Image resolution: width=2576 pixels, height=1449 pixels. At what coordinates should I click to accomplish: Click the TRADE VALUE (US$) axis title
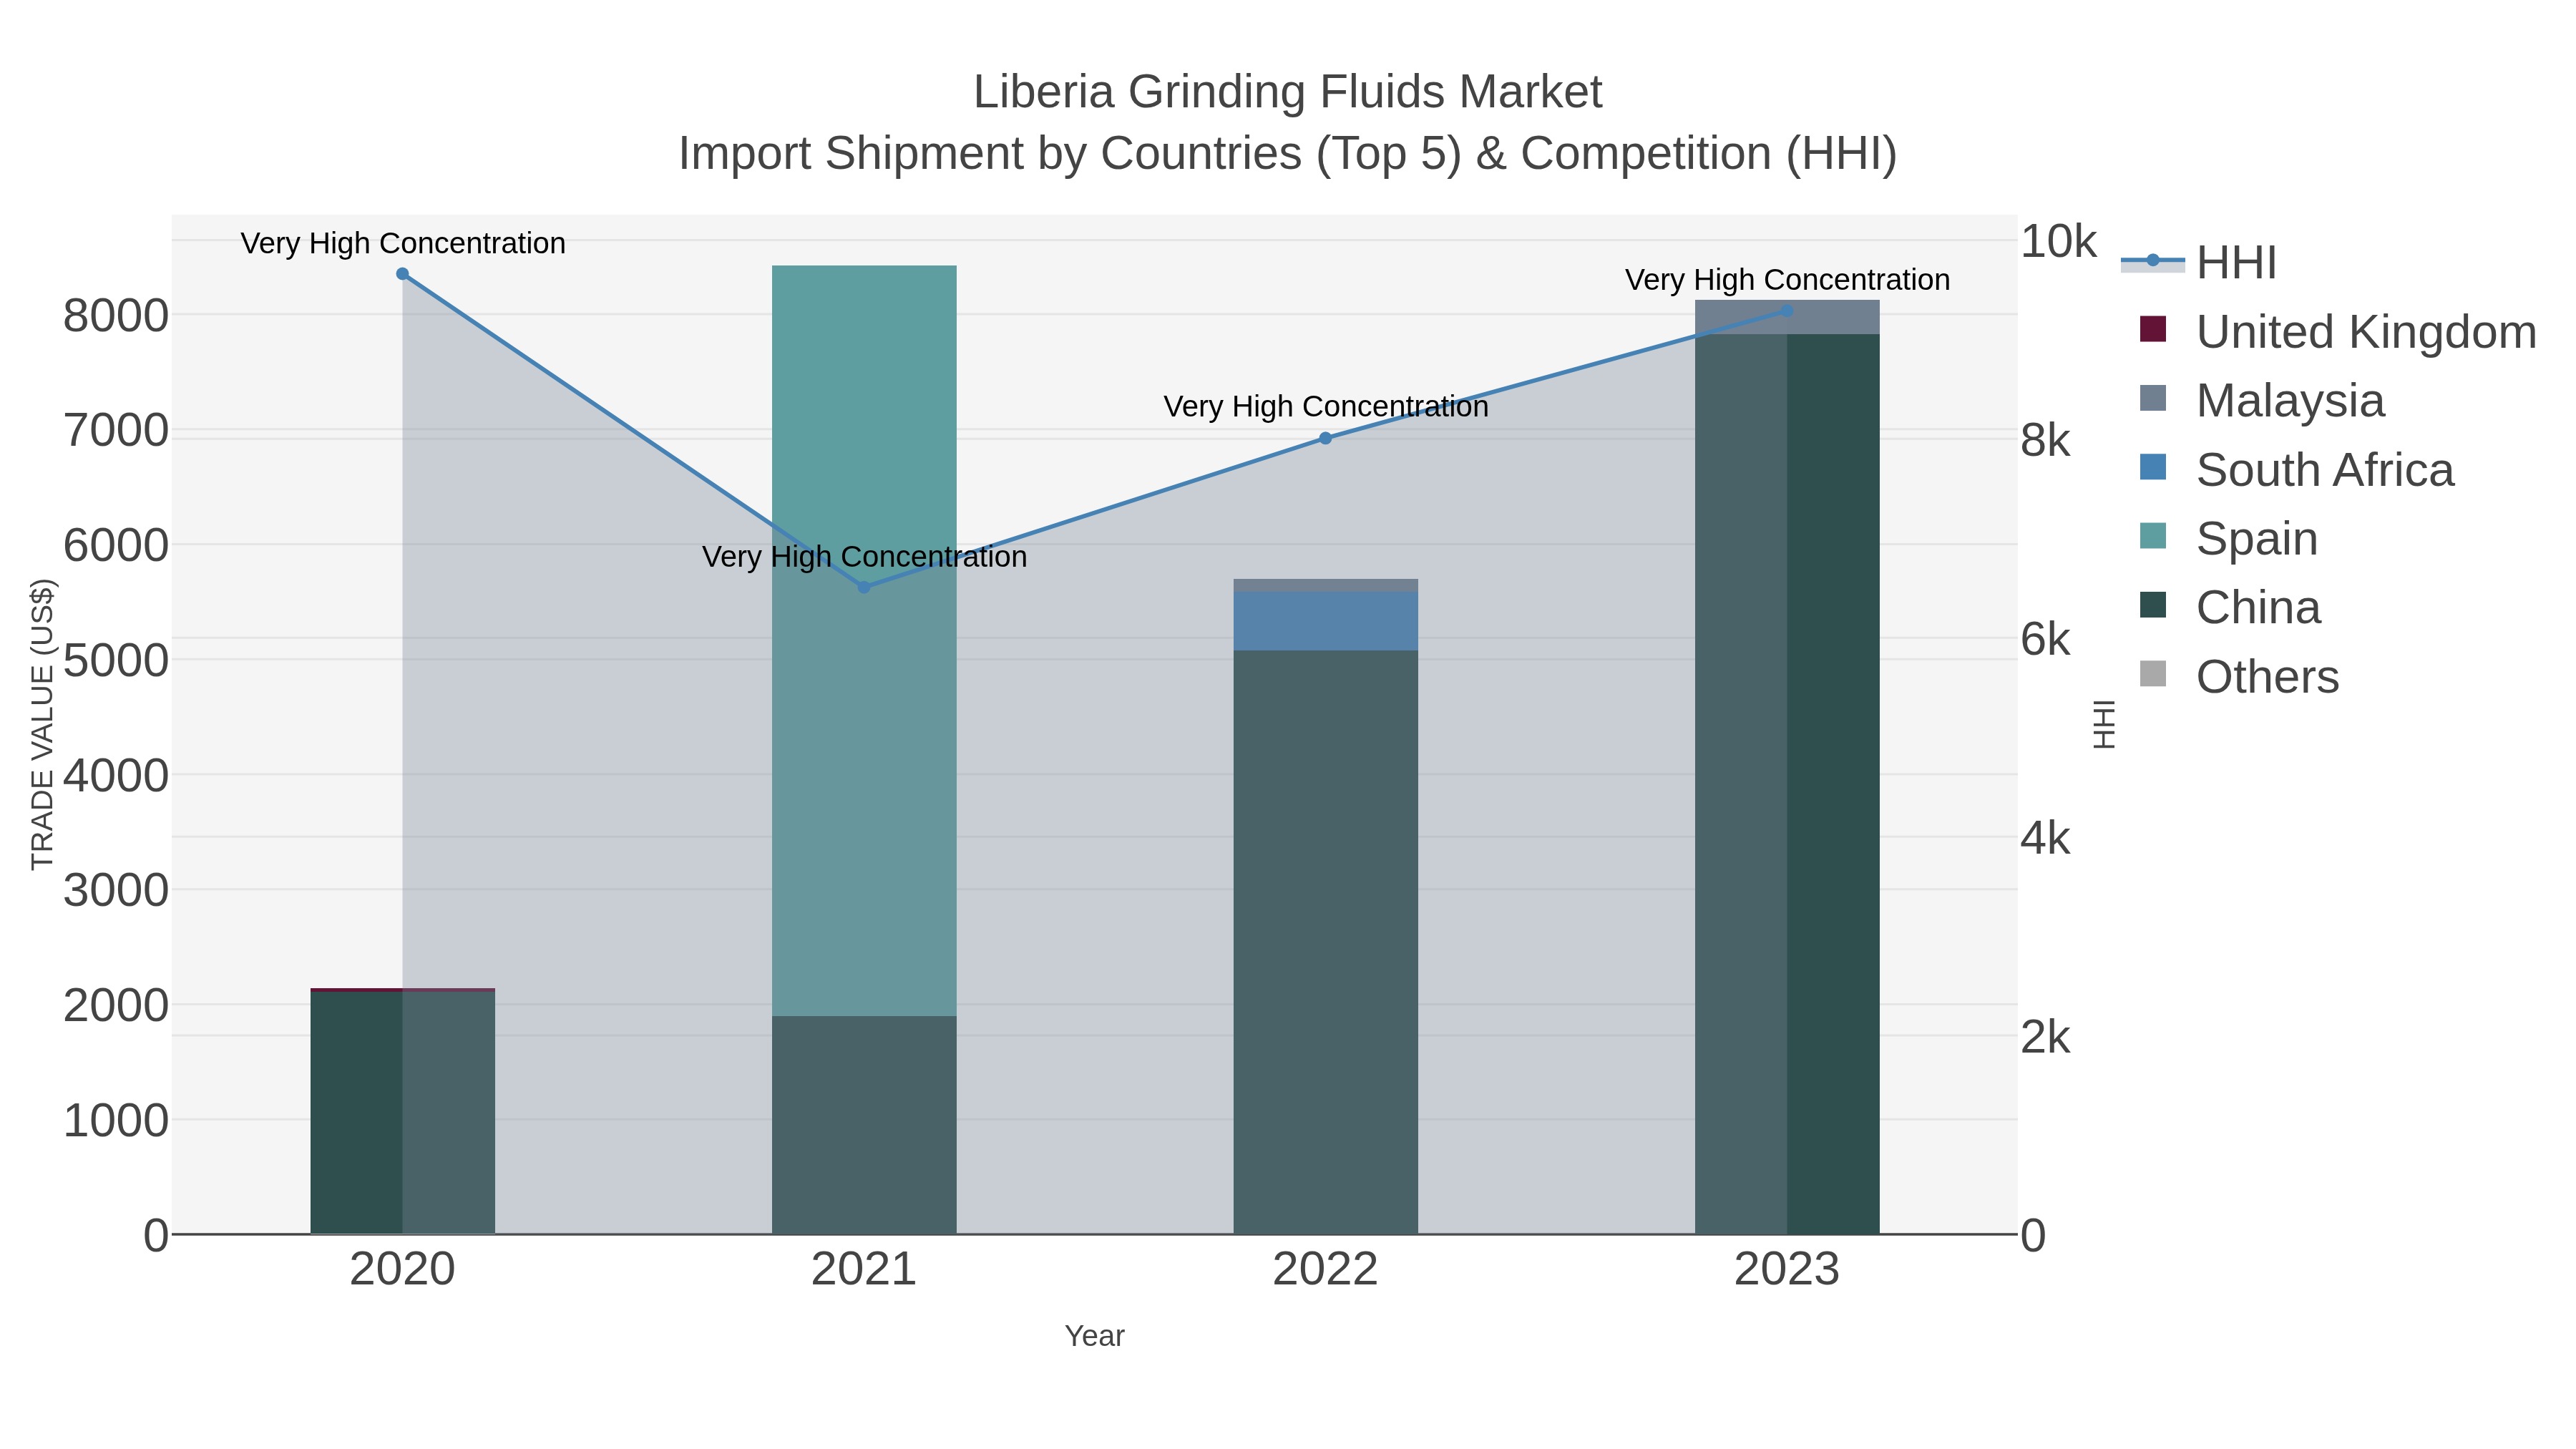[43, 724]
